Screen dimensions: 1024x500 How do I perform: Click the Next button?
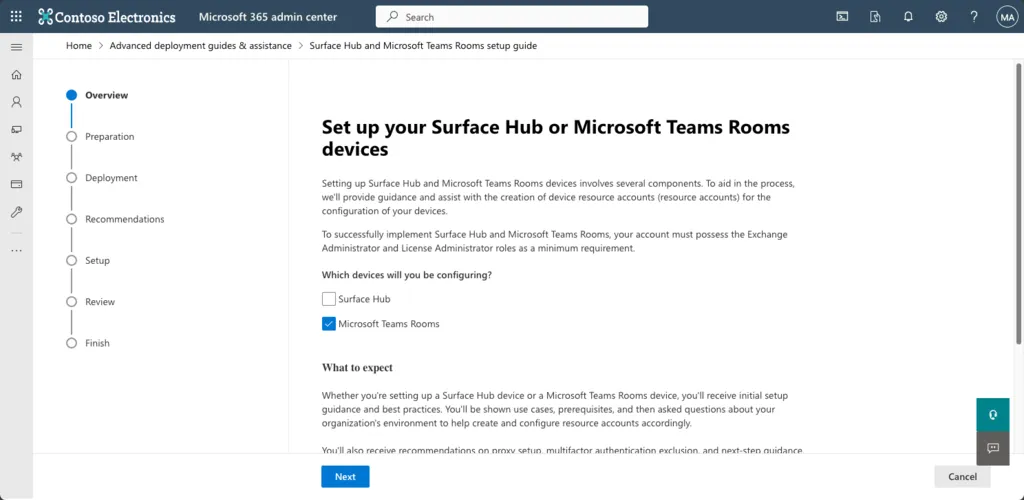[x=345, y=477]
